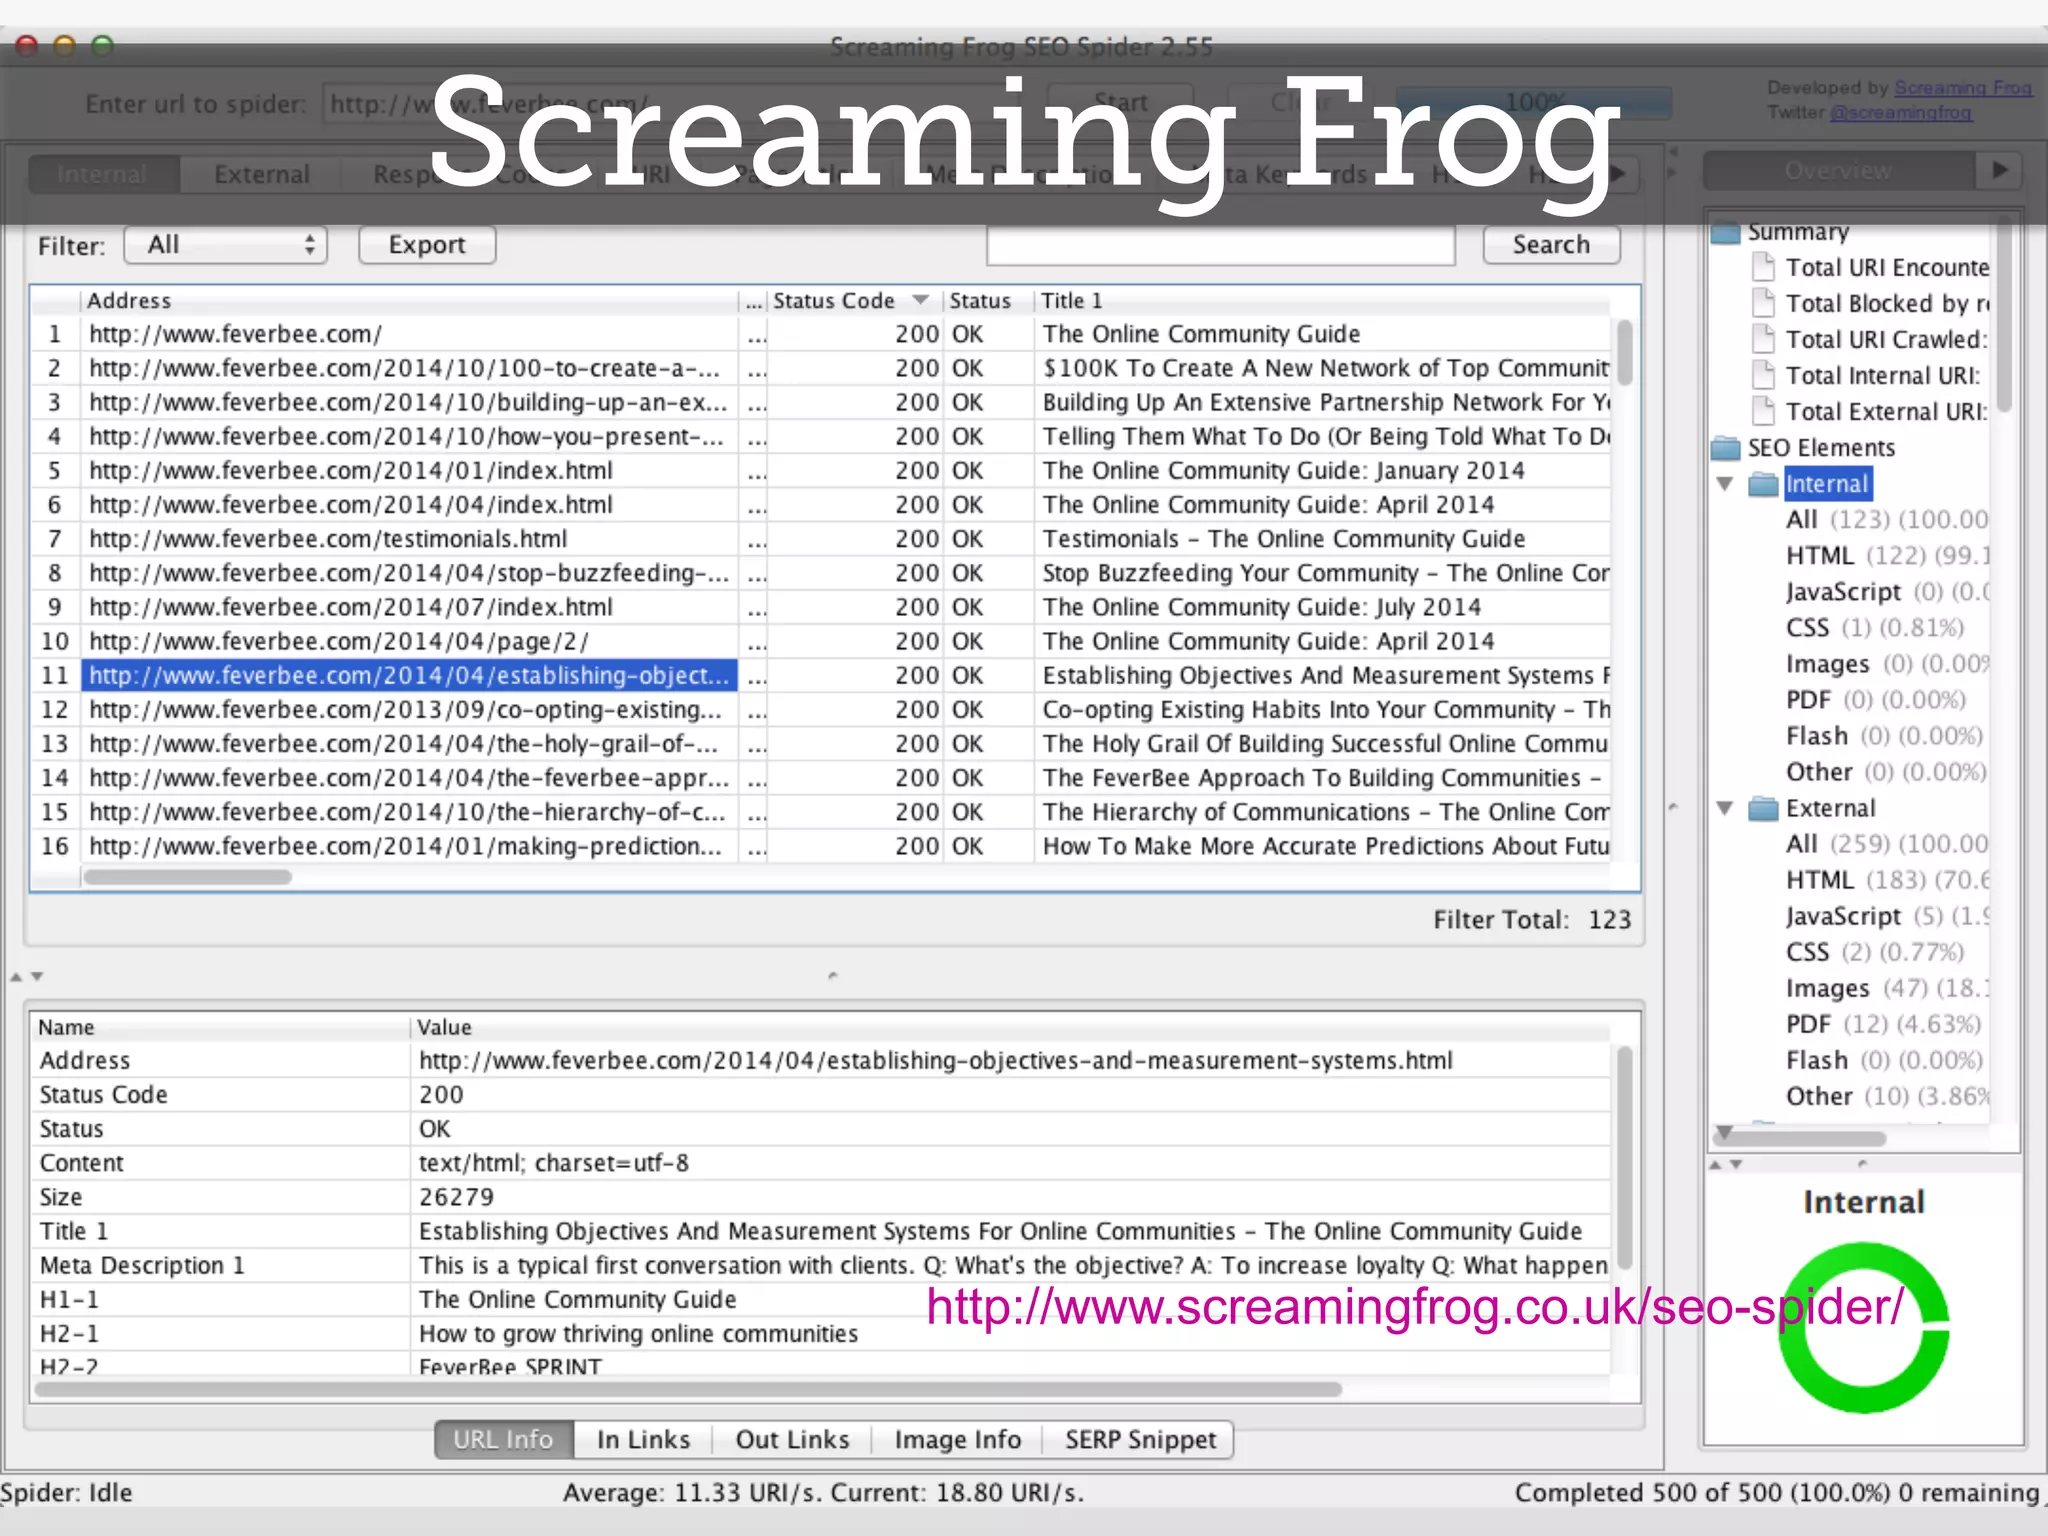Select External Other (10) entry
This screenshot has height=1536, width=2048.
tap(1887, 1096)
